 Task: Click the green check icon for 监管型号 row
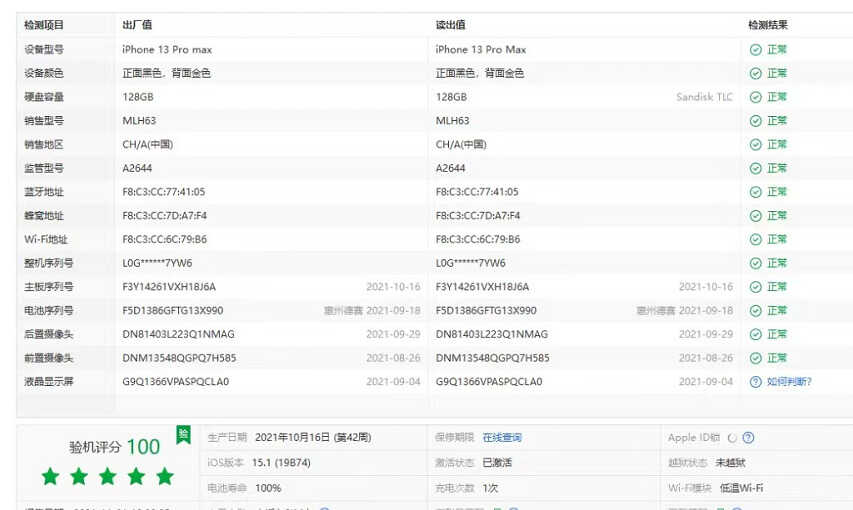[756, 169]
